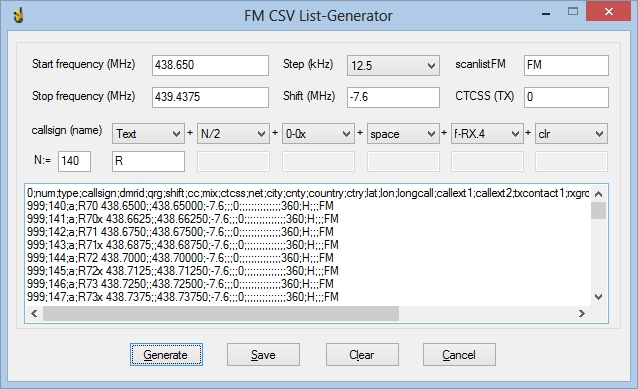Viewport: 638px width, 389px height.
Task: Open the Step (kHz) dropdown showing 12.5
Action: tap(393, 66)
